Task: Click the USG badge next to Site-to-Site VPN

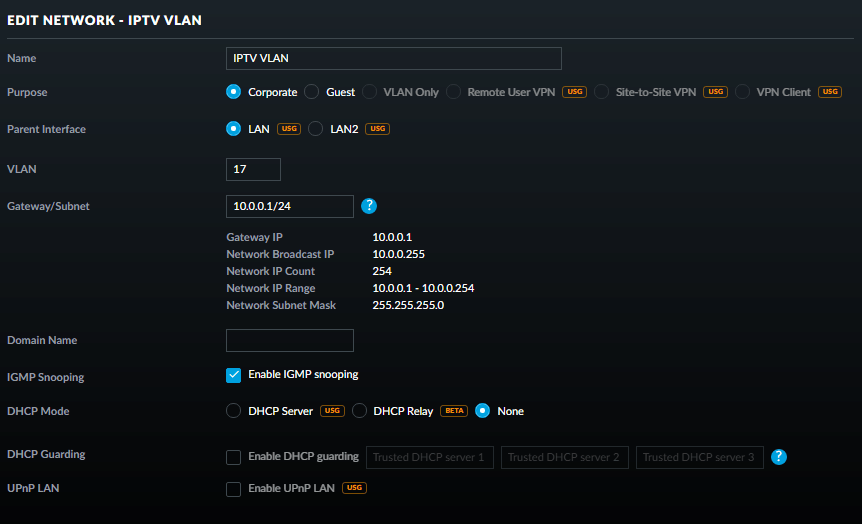Action: coord(715,92)
